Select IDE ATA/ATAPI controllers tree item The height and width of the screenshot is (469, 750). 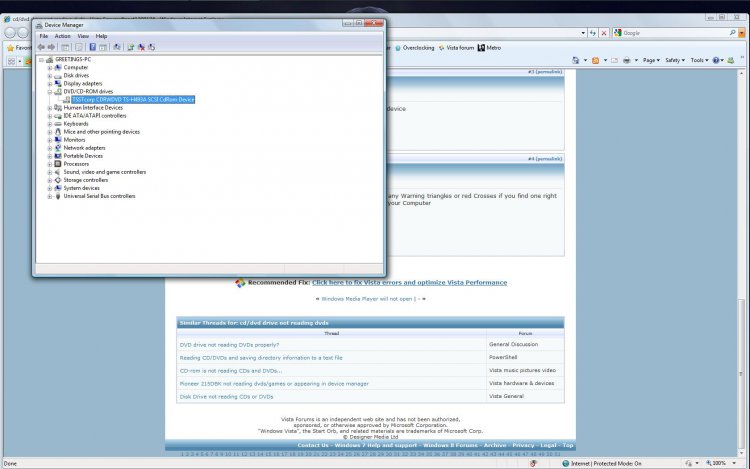point(95,116)
